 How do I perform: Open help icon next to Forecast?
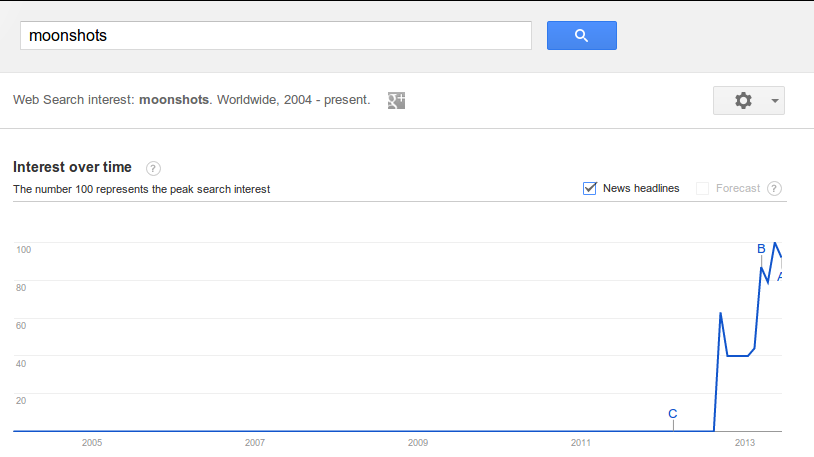click(774, 189)
